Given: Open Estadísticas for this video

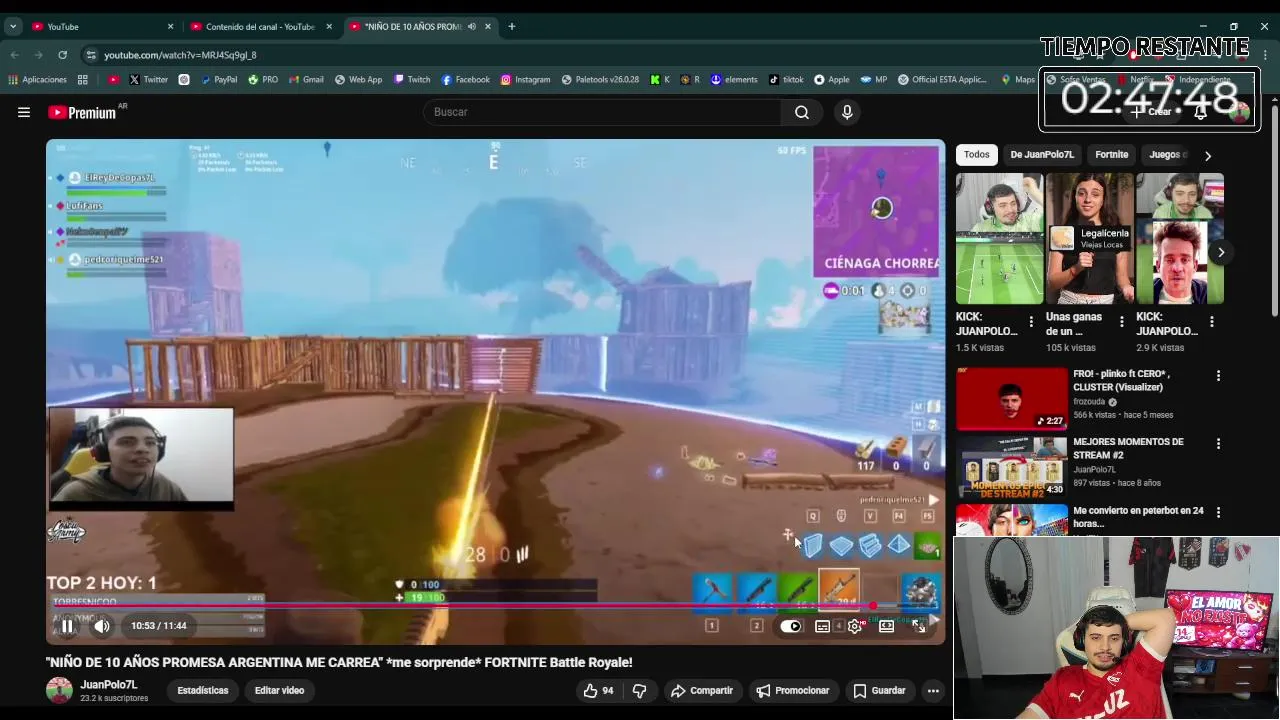Looking at the screenshot, I should tap(203, 690).
